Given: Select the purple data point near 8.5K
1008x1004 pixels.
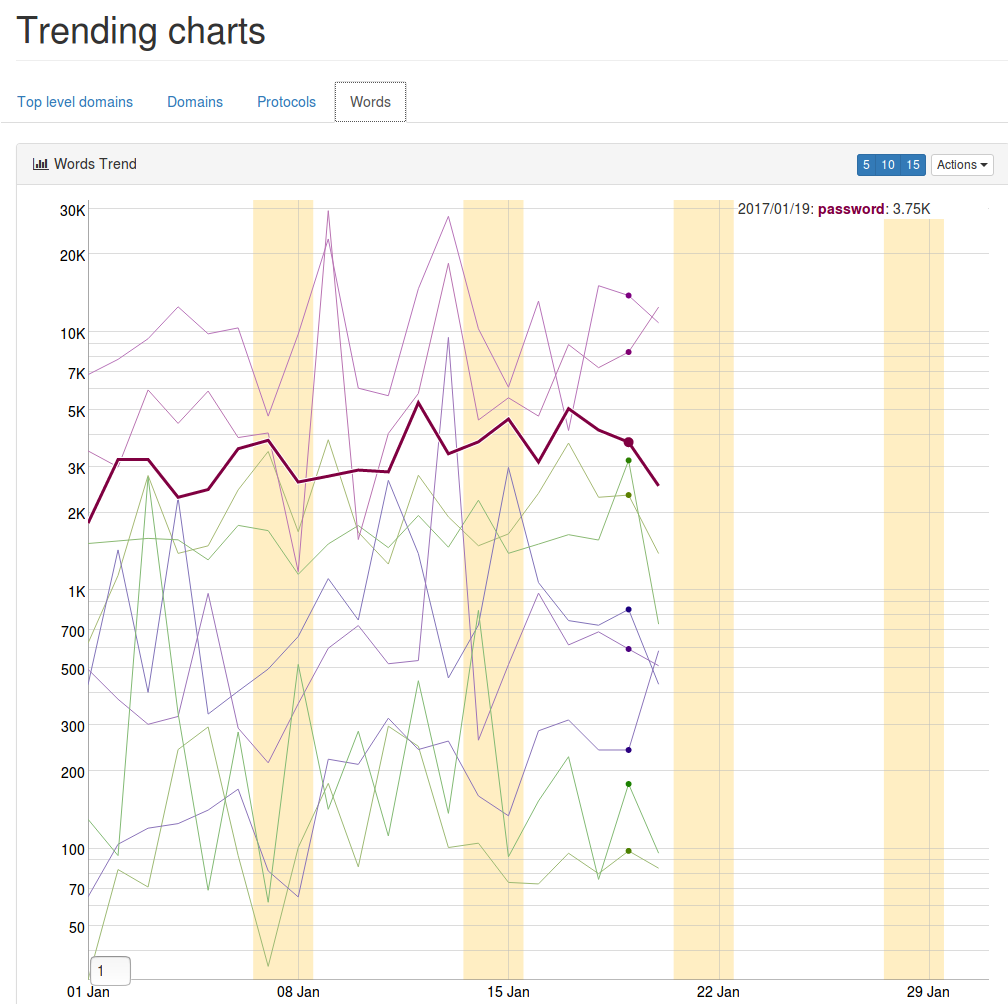Looking at the screenshot, I should 628,352.
